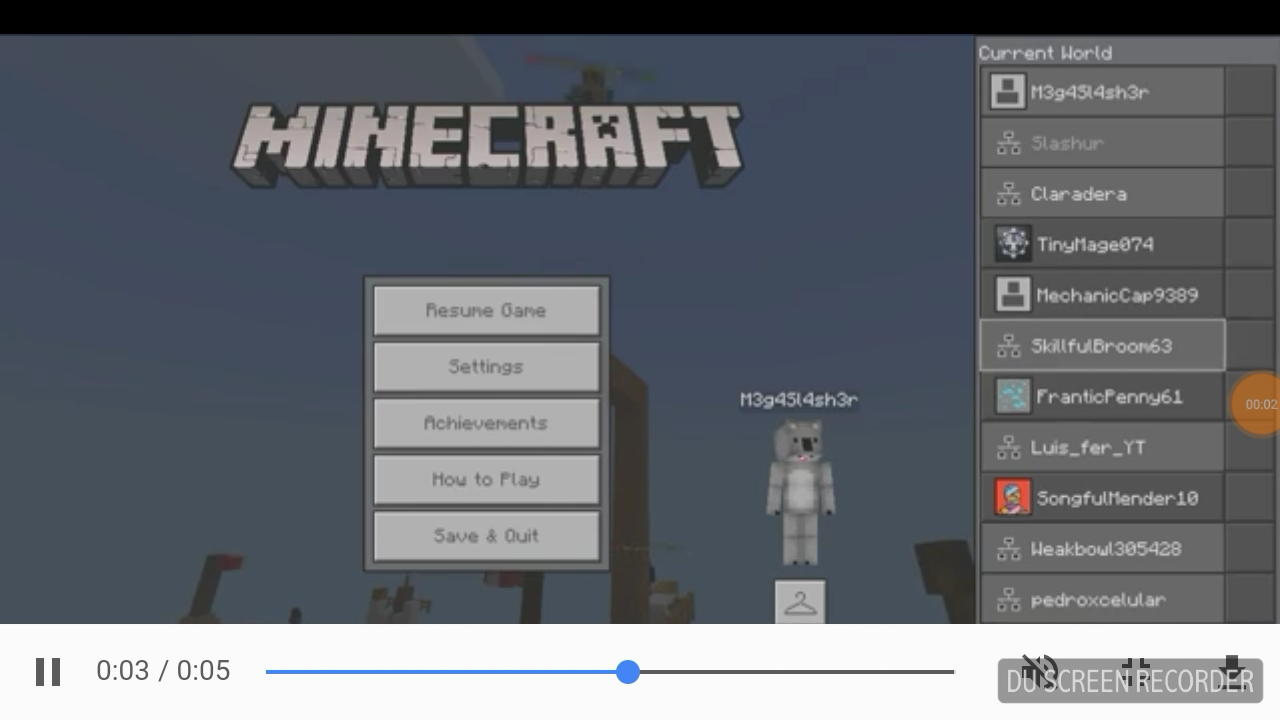Select player Luis_fer_YT in list
Viewport: 1280px width, 720px height.
(x=1102, y=447)
